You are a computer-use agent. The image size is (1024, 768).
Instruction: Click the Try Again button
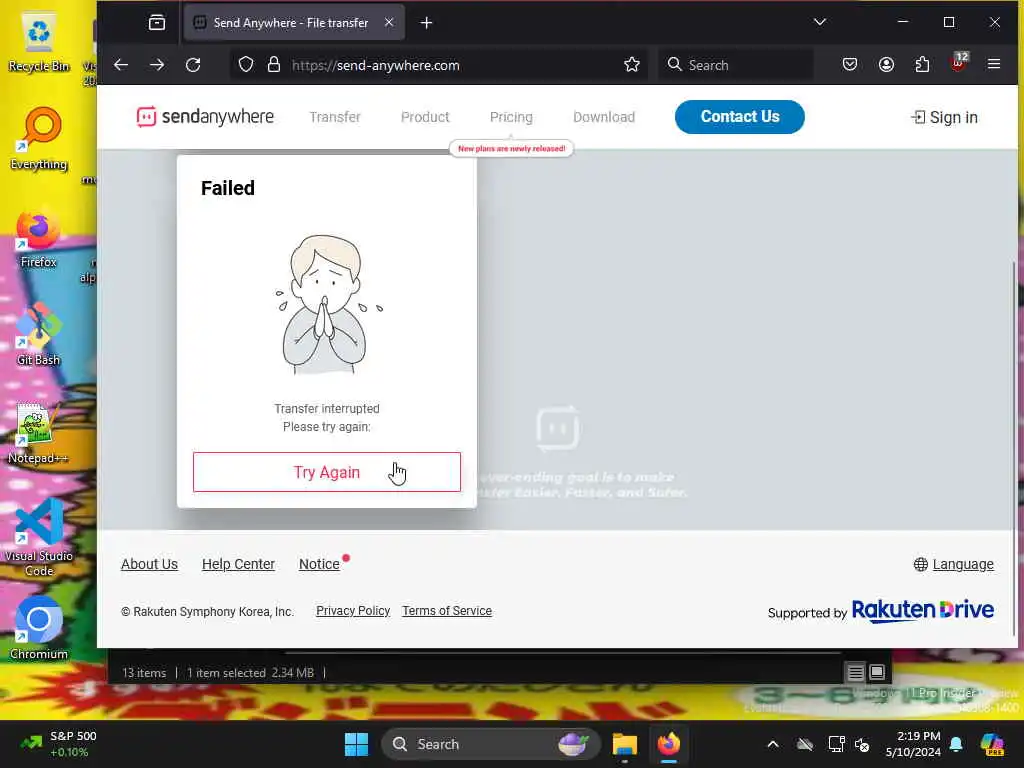click(x=327, y=472)
